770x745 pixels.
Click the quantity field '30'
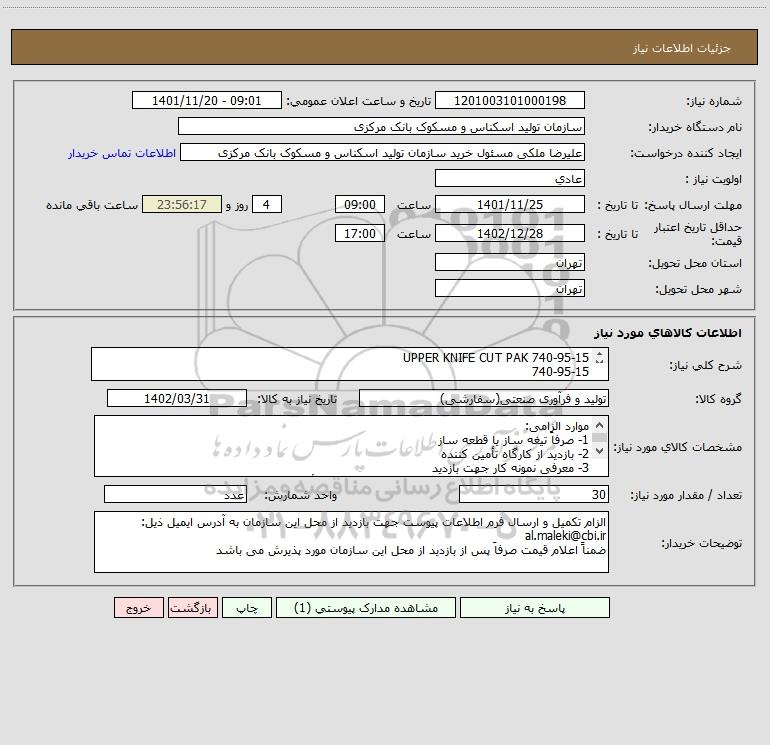pos(534,495)
